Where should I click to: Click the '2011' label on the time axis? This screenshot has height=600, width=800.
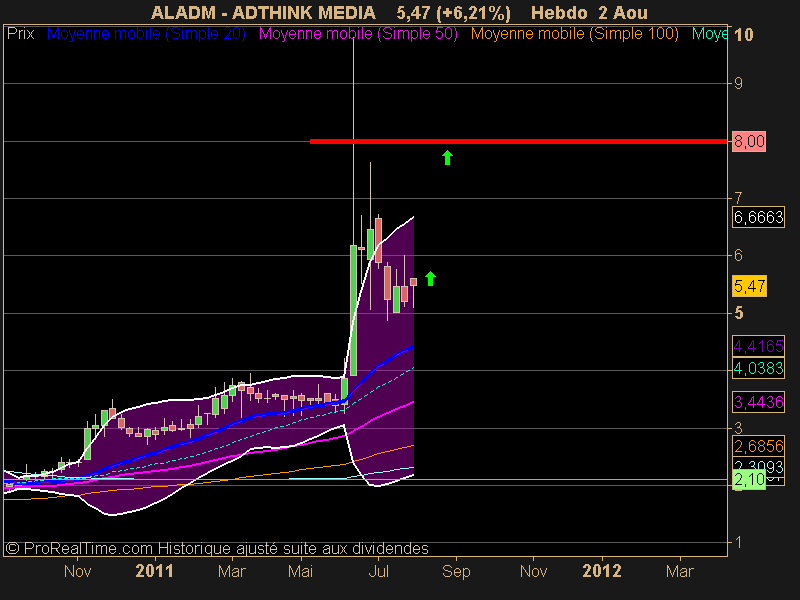(x=154, y=571)
